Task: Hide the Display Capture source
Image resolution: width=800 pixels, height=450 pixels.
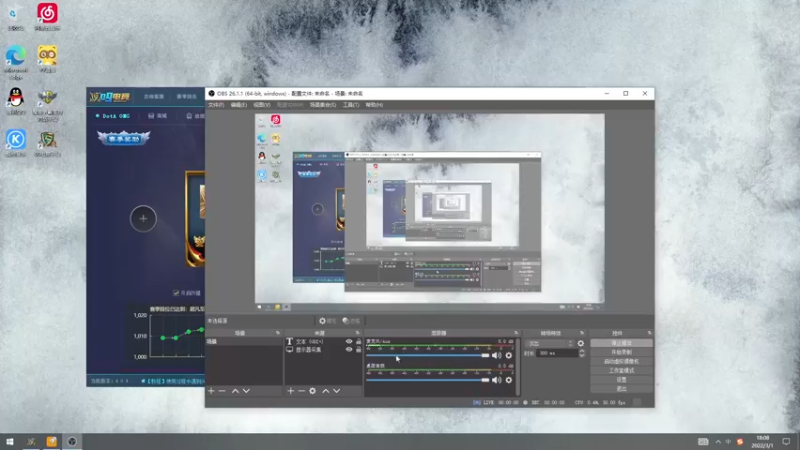Action: coord(349,350)
